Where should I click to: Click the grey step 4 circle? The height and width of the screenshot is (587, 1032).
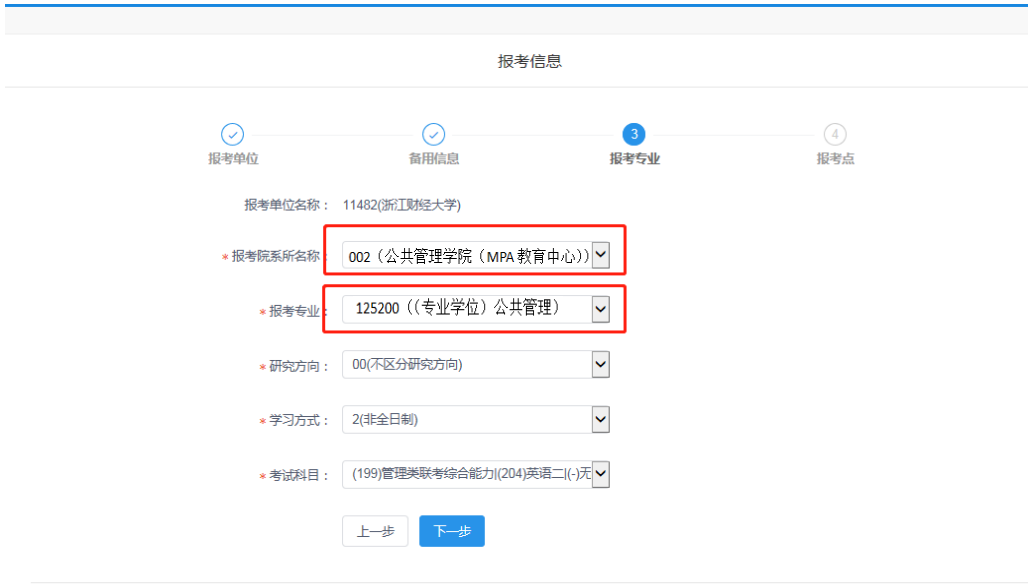tap(835, 135)
